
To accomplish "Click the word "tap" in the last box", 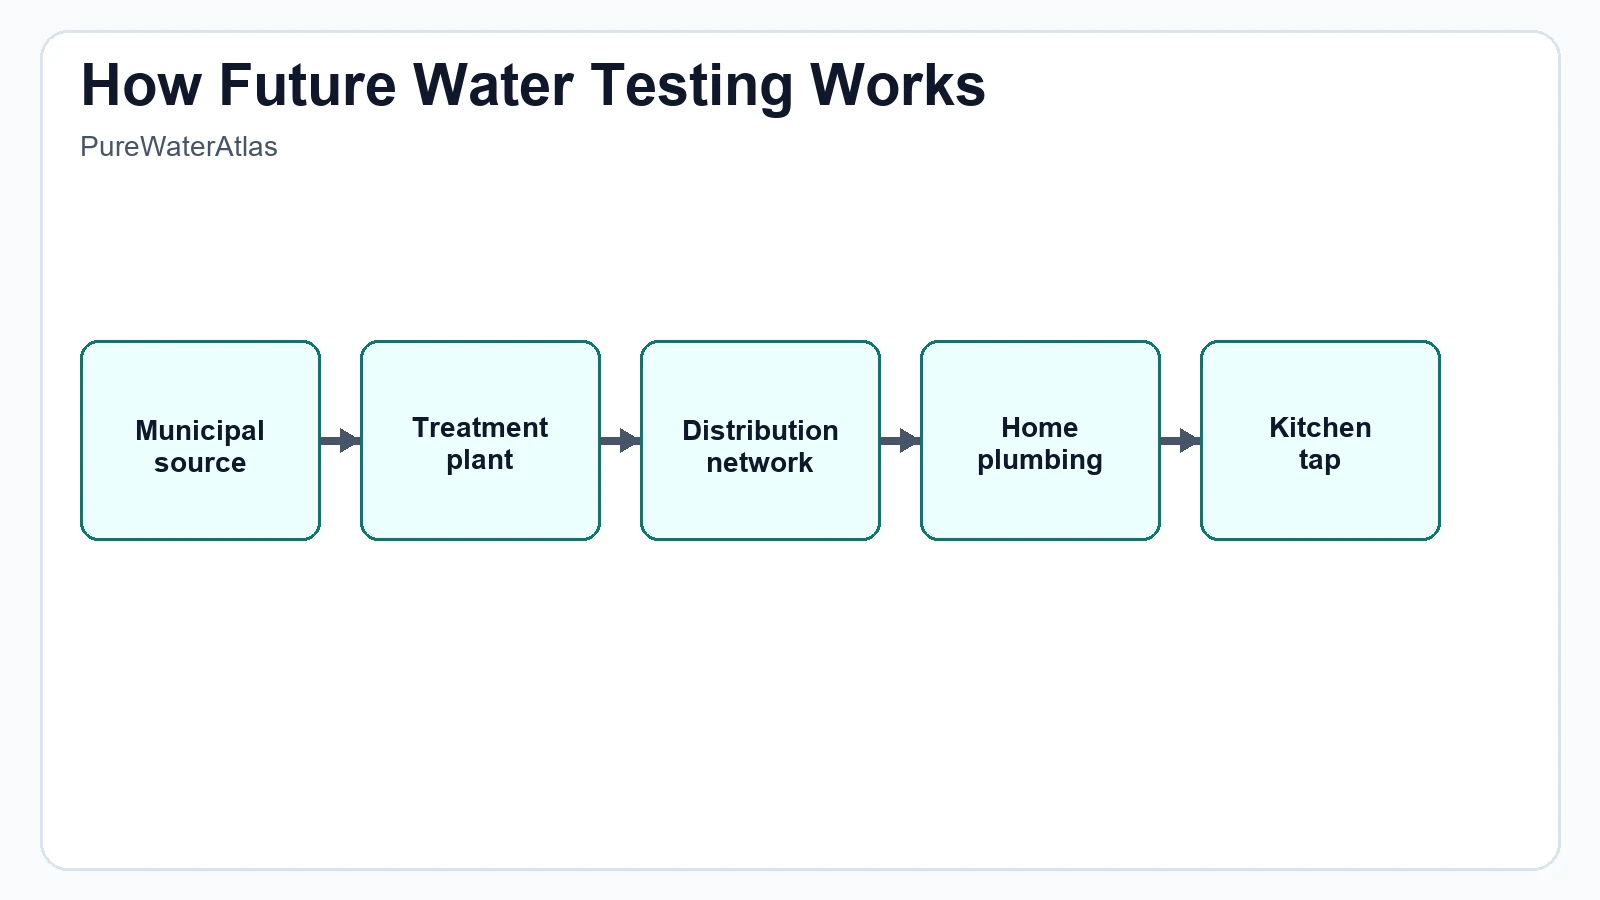I will pyautogui.click(x=1320, y=460).
